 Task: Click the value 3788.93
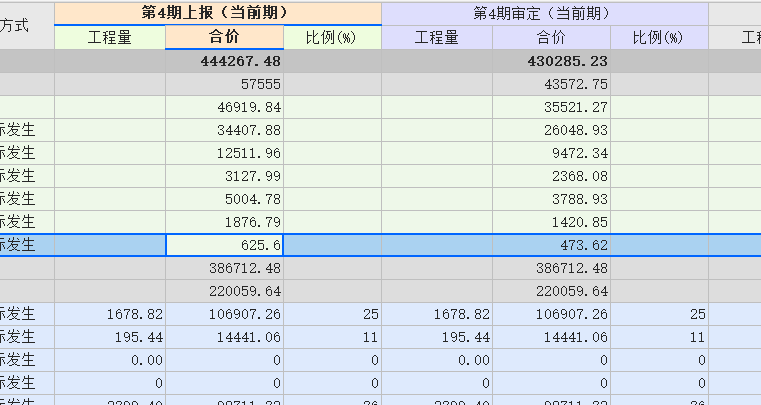click(x=551, y=199)
